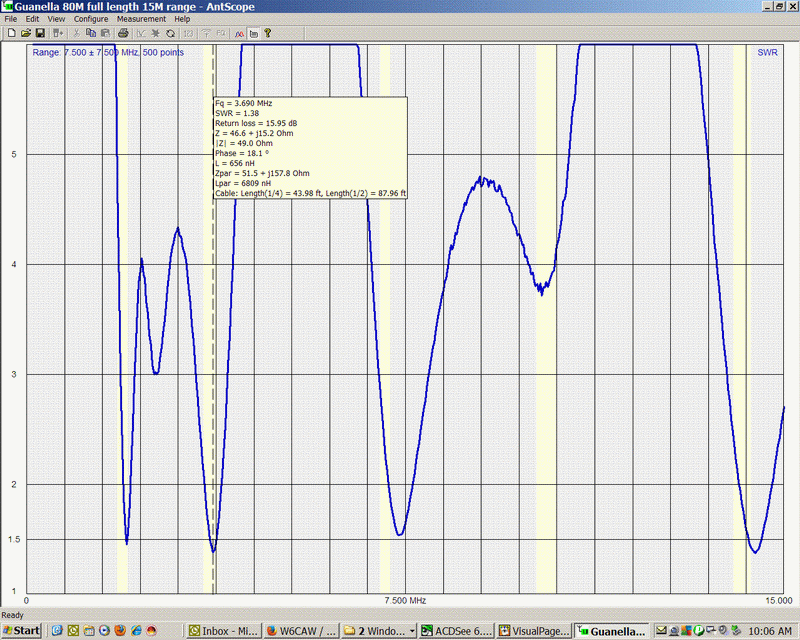Screen dimensions: 800x640
Task: Open the Configure menu
Action: [x=91, y=19]
